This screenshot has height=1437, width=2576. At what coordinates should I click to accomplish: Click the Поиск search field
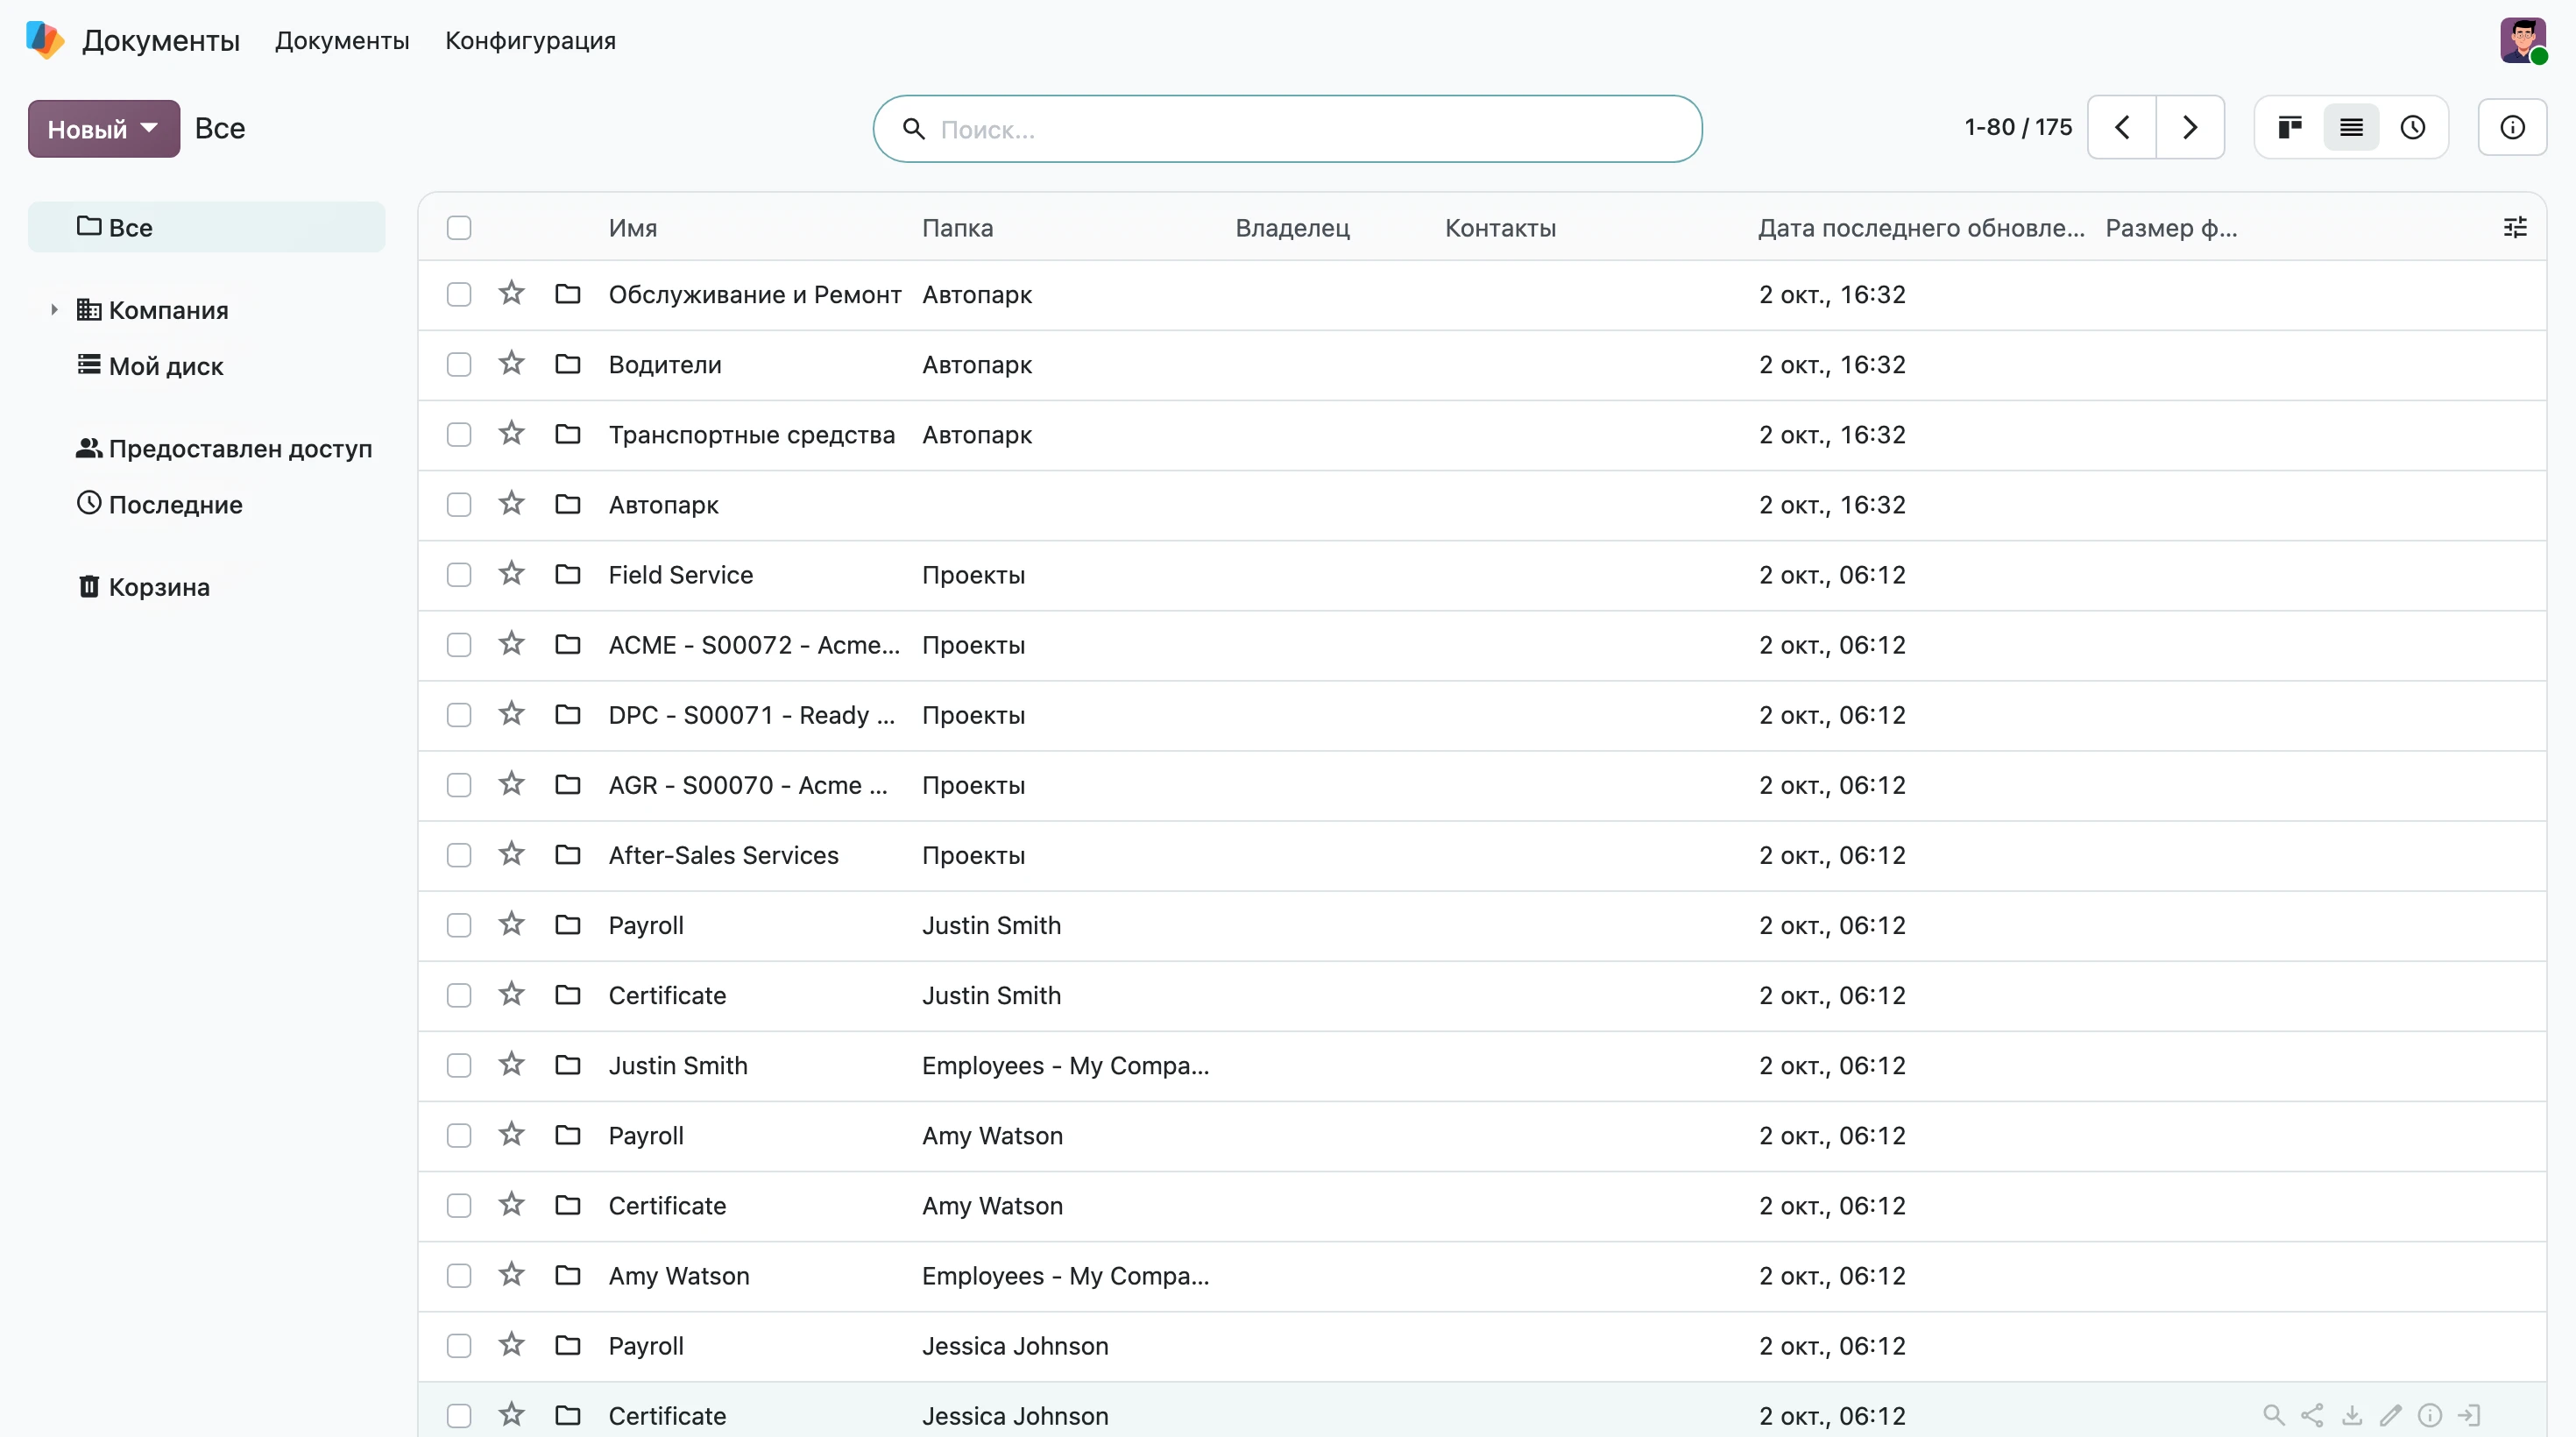pos(1288,129)
